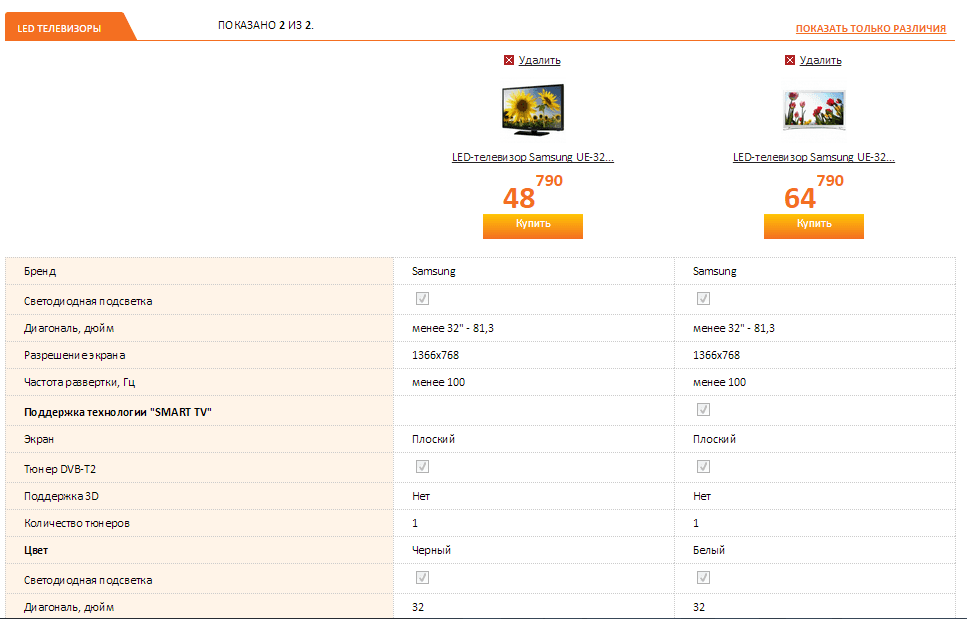967x619 pixels.
Task: Click Удалить link for black Samsung TV
Action: coord(539,60)
